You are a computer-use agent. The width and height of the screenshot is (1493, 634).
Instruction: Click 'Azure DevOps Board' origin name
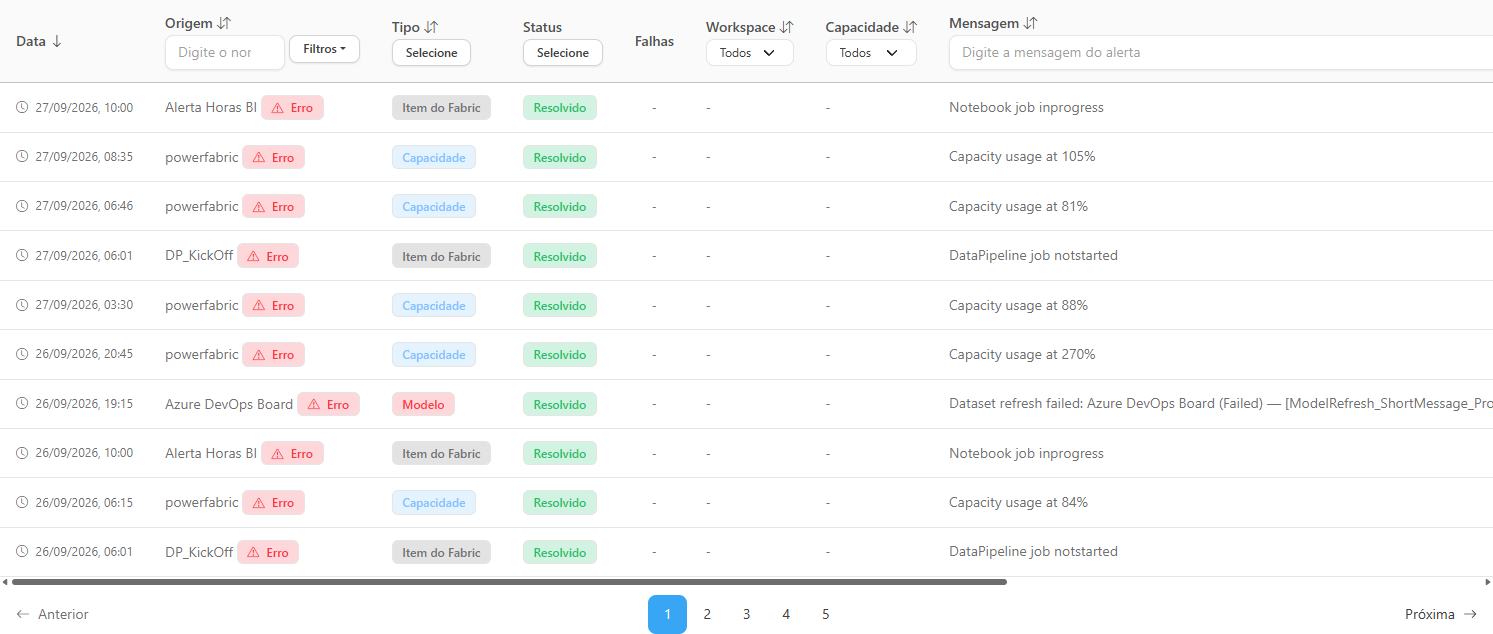point(229,404)
